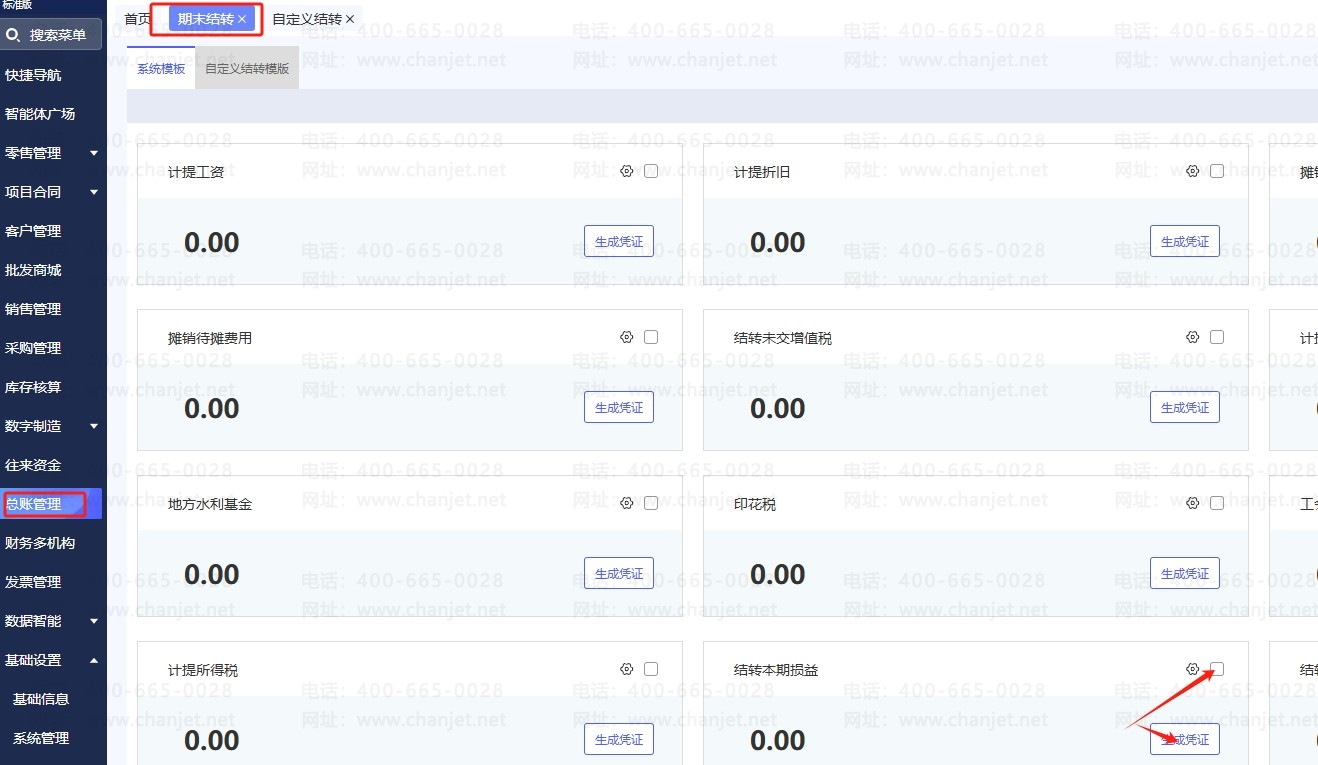Image resolution: width=1318 pixels, height=765 pixels.
Task: Click 生成凭证 for 摊销待摊费用
Action: [x=619, y=408]
